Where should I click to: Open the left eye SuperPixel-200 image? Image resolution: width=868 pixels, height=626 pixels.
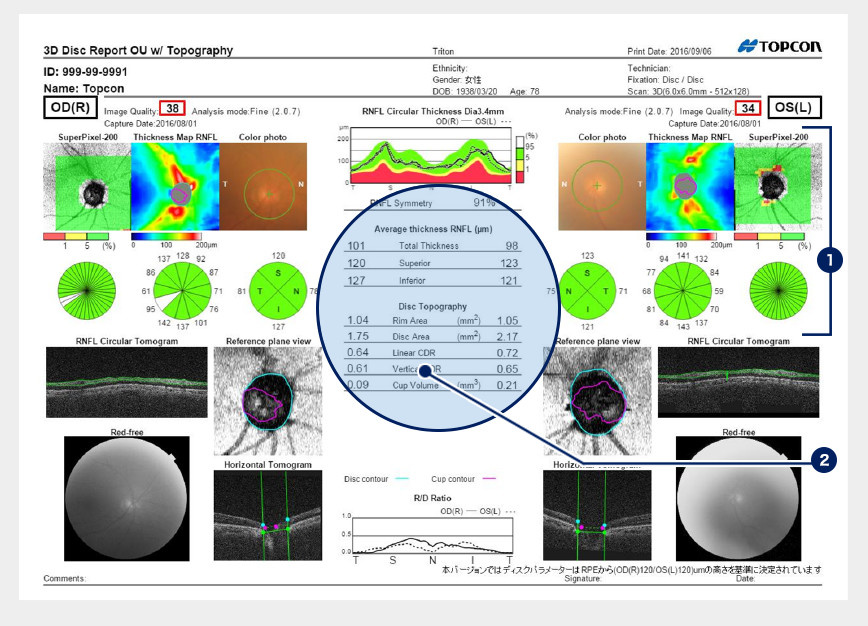[777, 187]
